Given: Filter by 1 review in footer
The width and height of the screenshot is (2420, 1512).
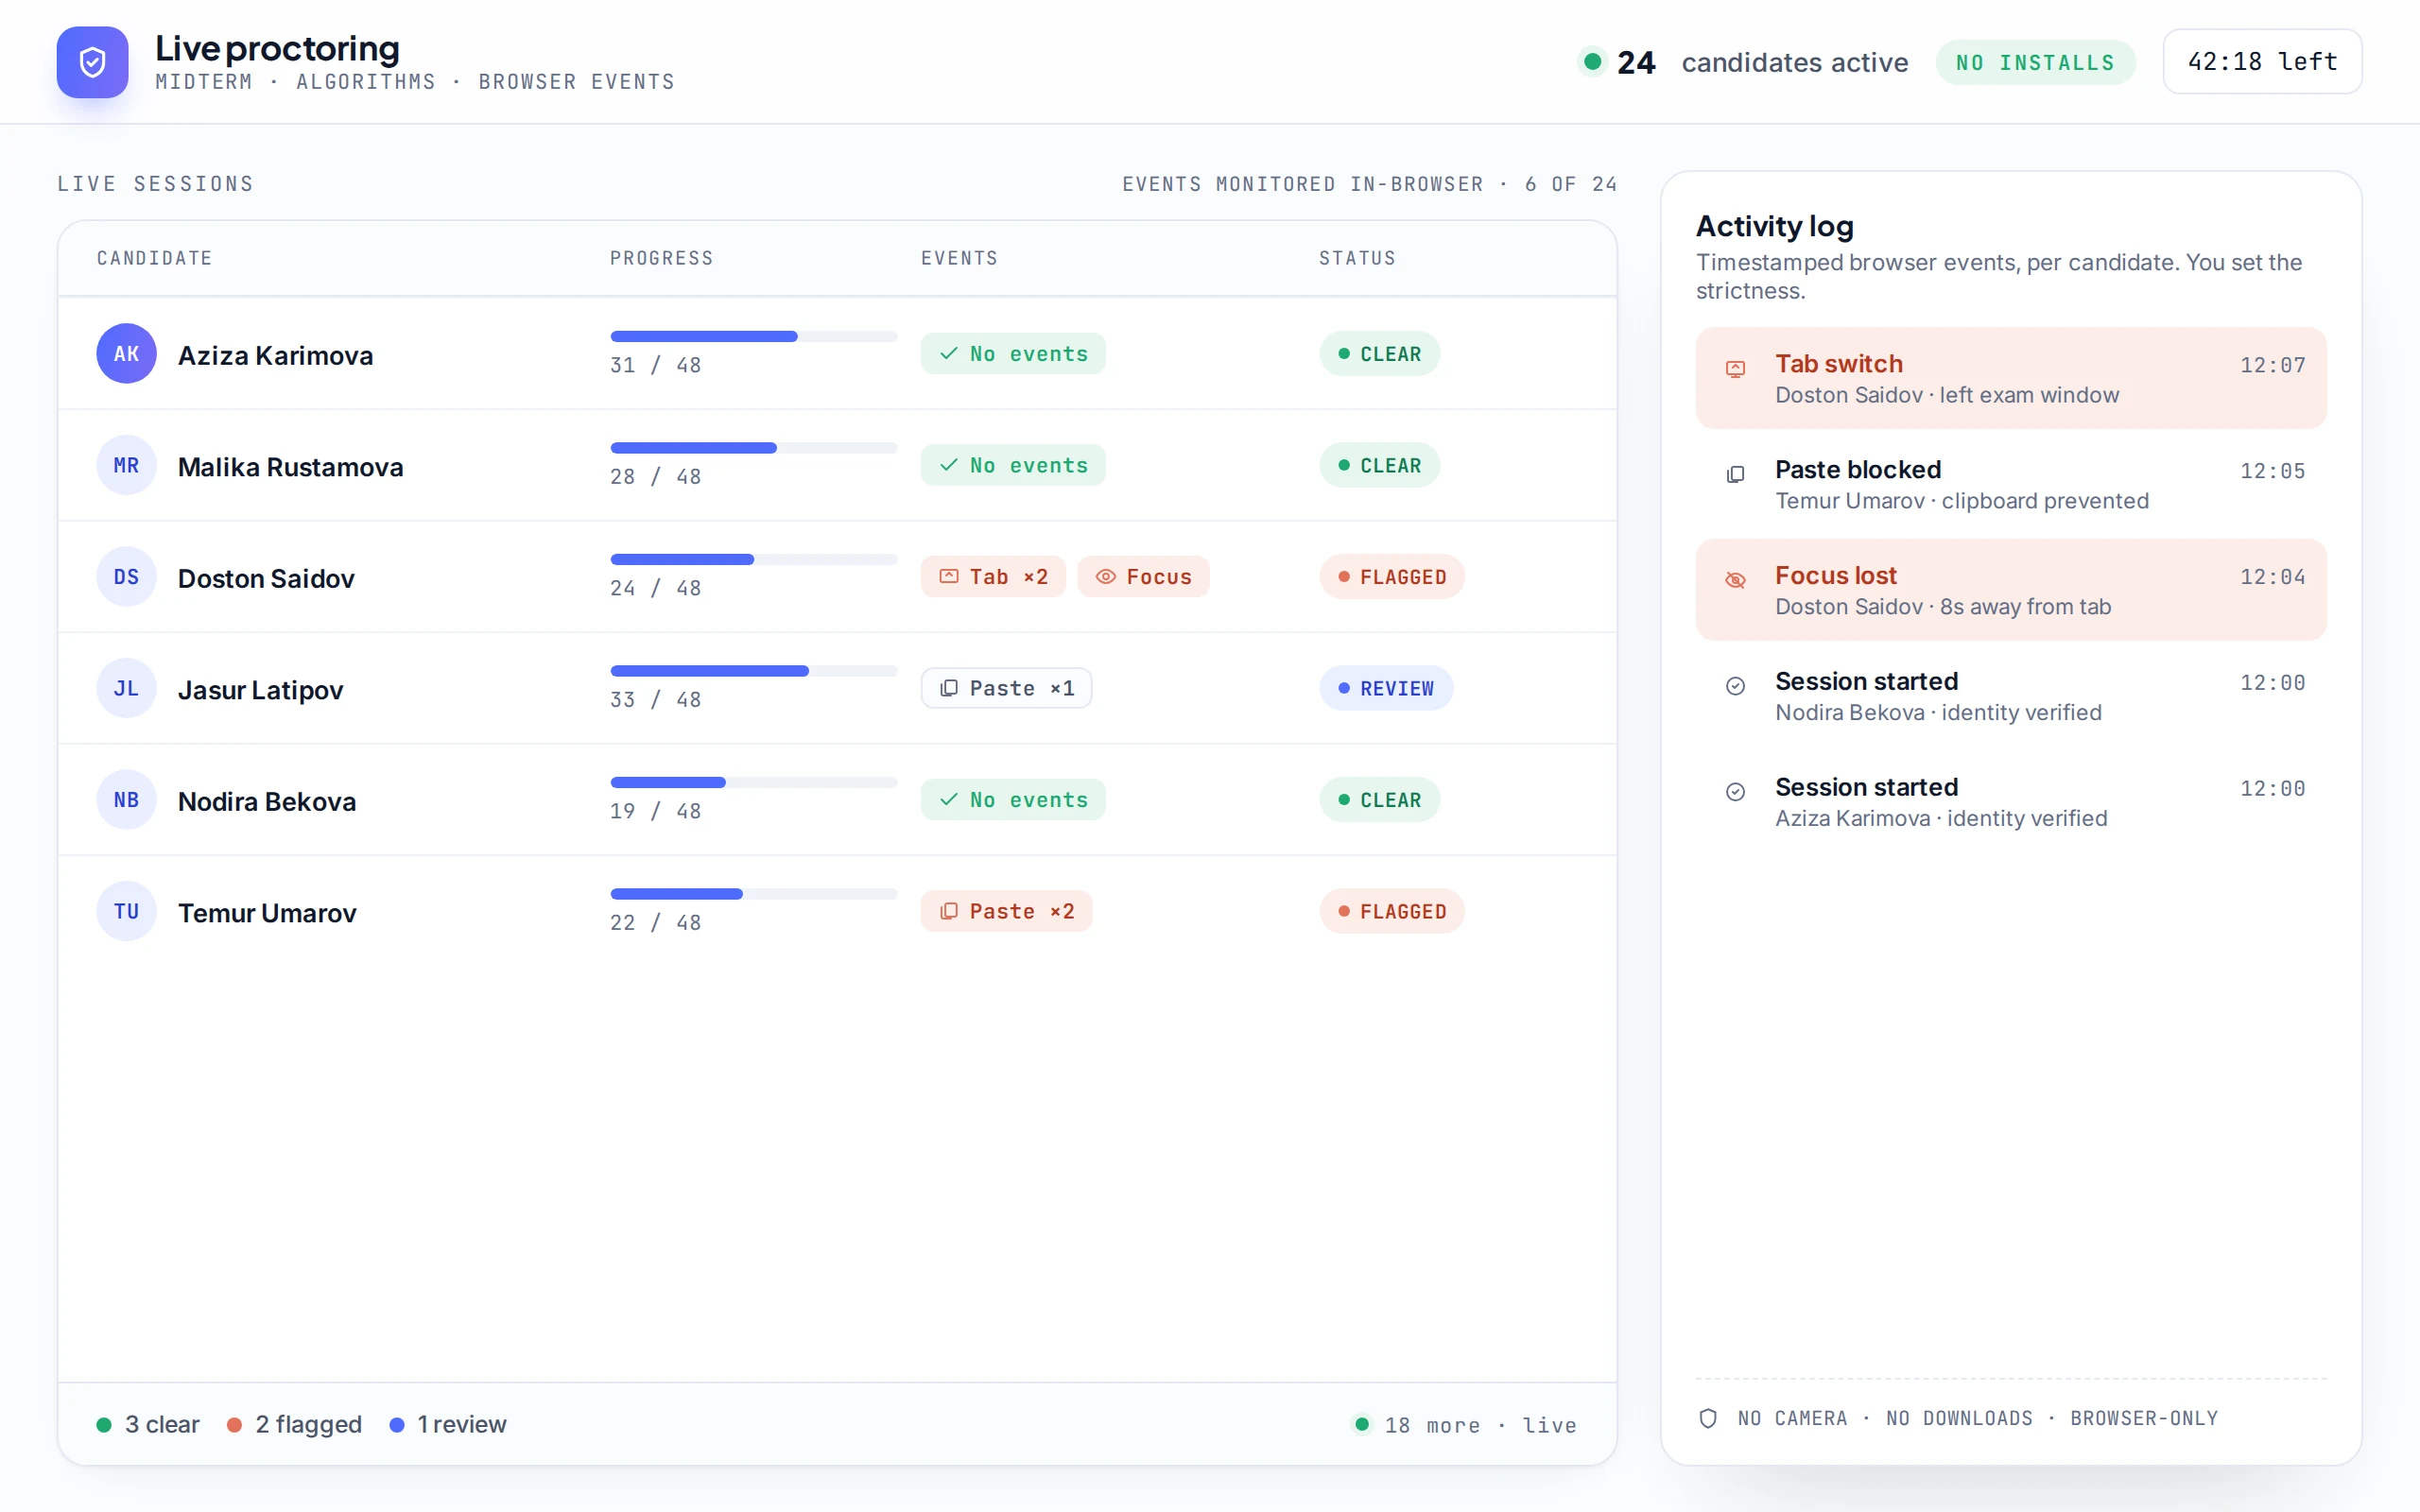Looking at the screenshot, I should tap(448, 1424).
